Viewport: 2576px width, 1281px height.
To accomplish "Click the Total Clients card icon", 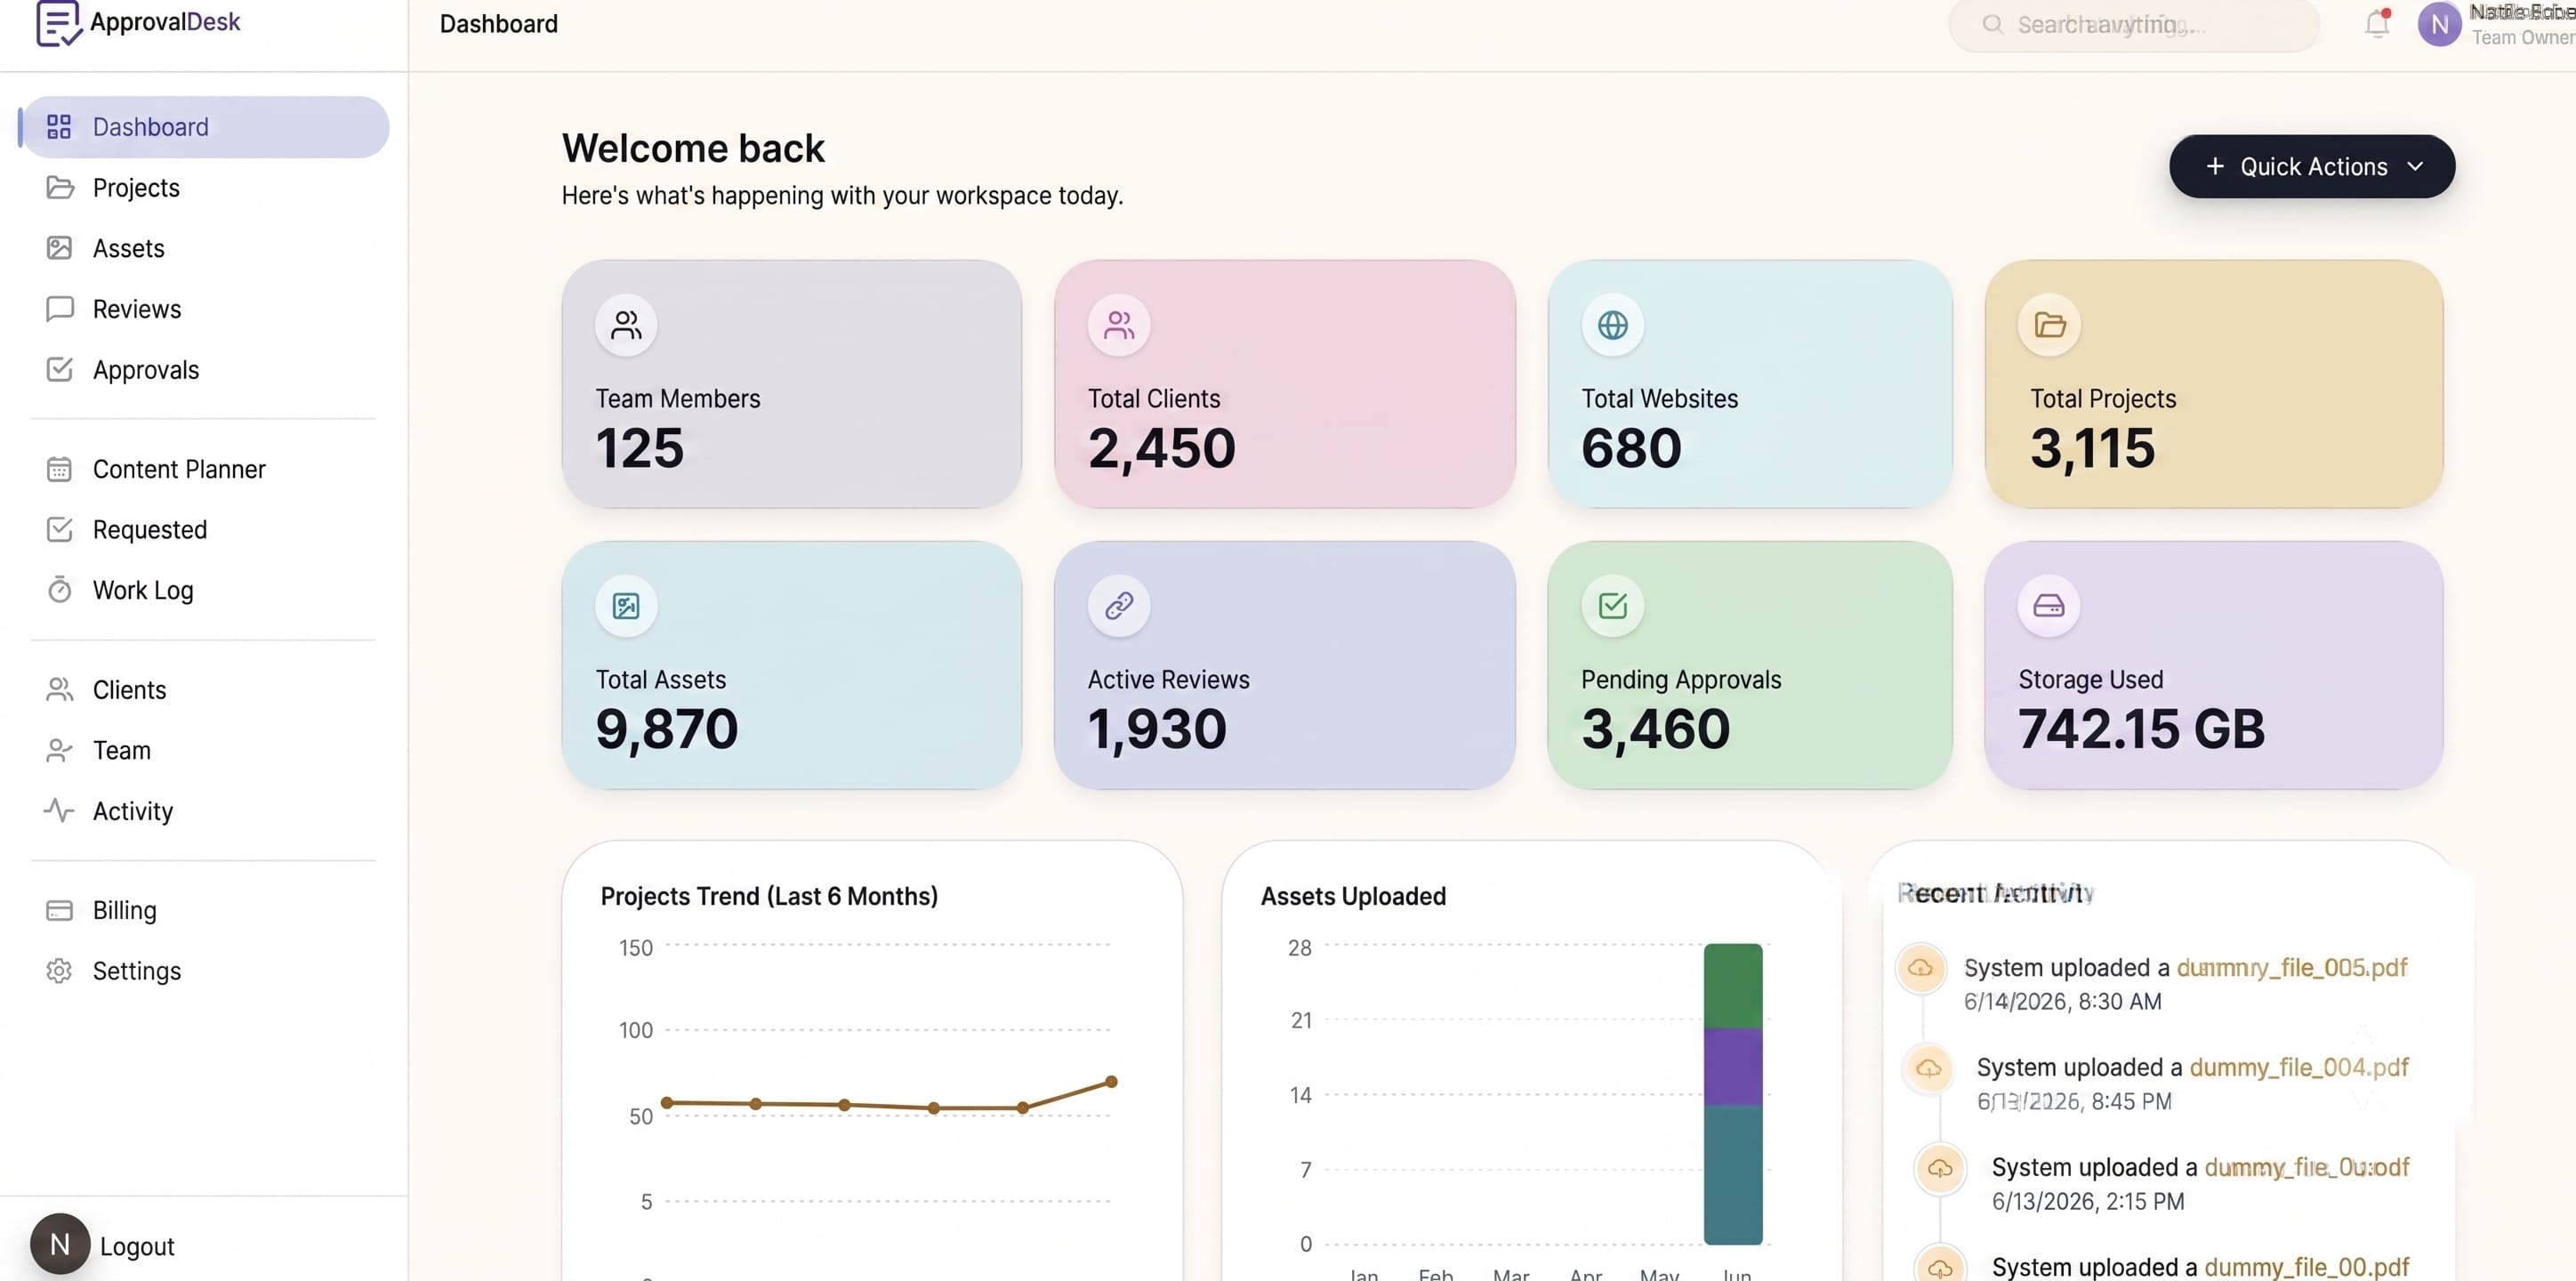I will 1119,325.
